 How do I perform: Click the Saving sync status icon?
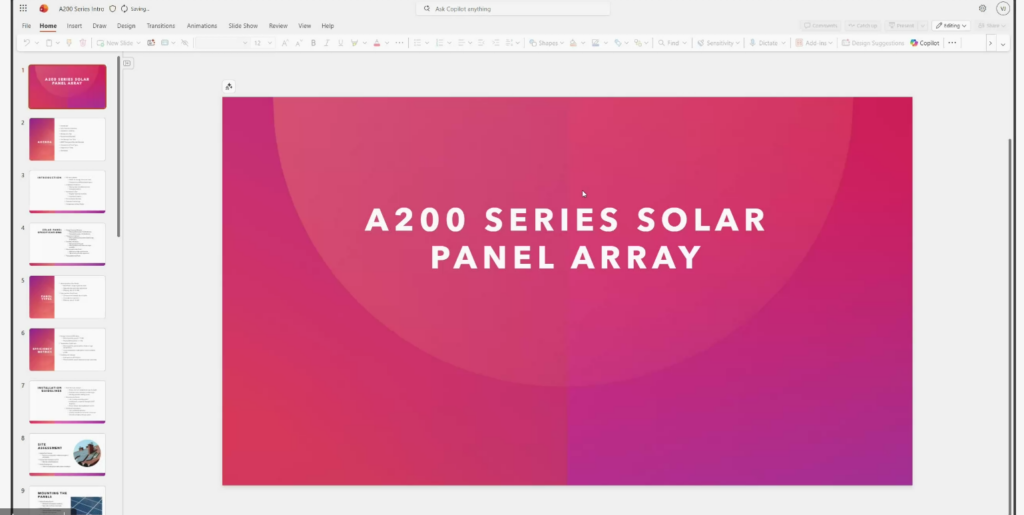coord(124,8)
